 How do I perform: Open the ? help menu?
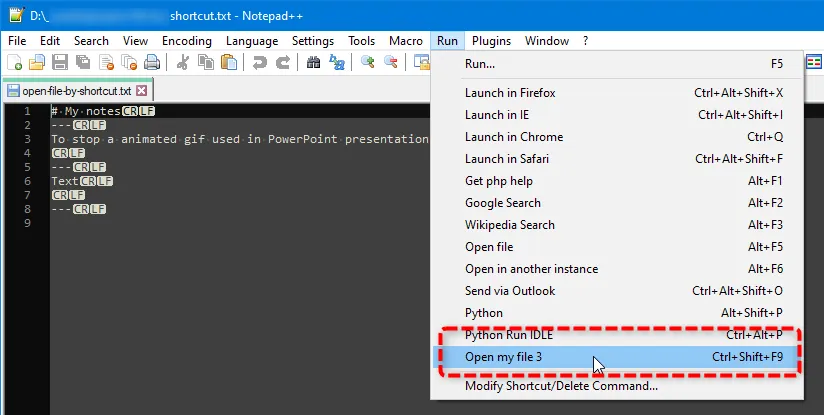coord(585,41)
